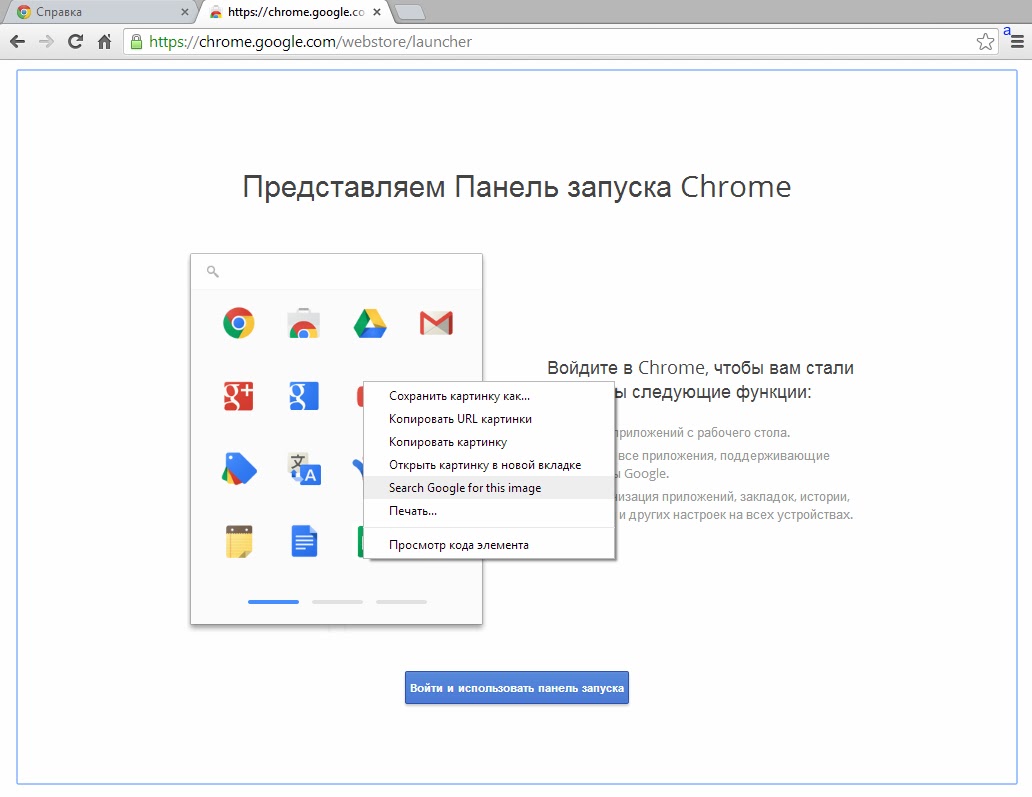
Task: Choose Просмотр кода элемента
Action: tap(489, 545)
